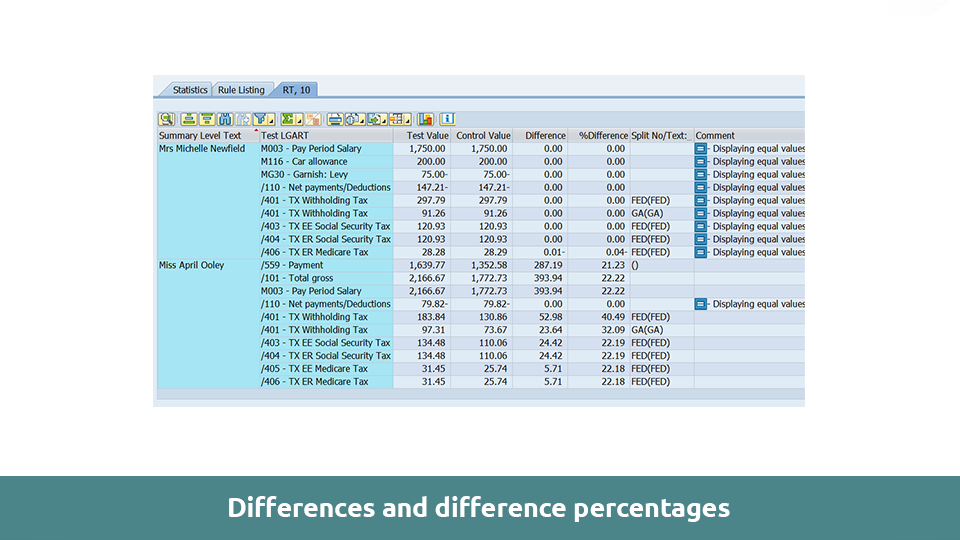Click the Details magnifier icon in toolbar
Image resolution: width=960 pixels, height=540 pixels.
pyautogui.click(x=166, y=119)
